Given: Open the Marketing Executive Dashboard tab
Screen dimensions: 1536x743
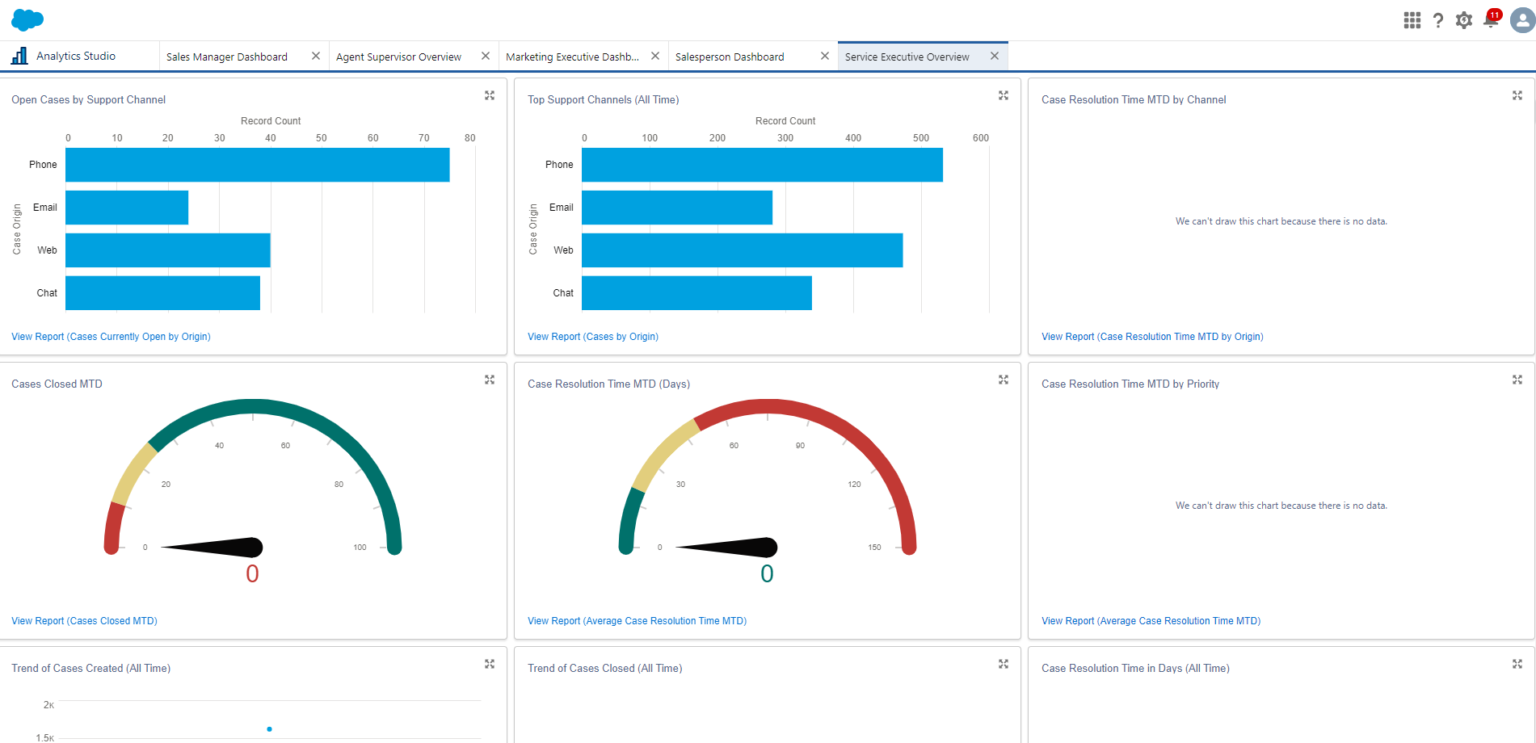Looking at the screenshot, I should pos(572,56).
